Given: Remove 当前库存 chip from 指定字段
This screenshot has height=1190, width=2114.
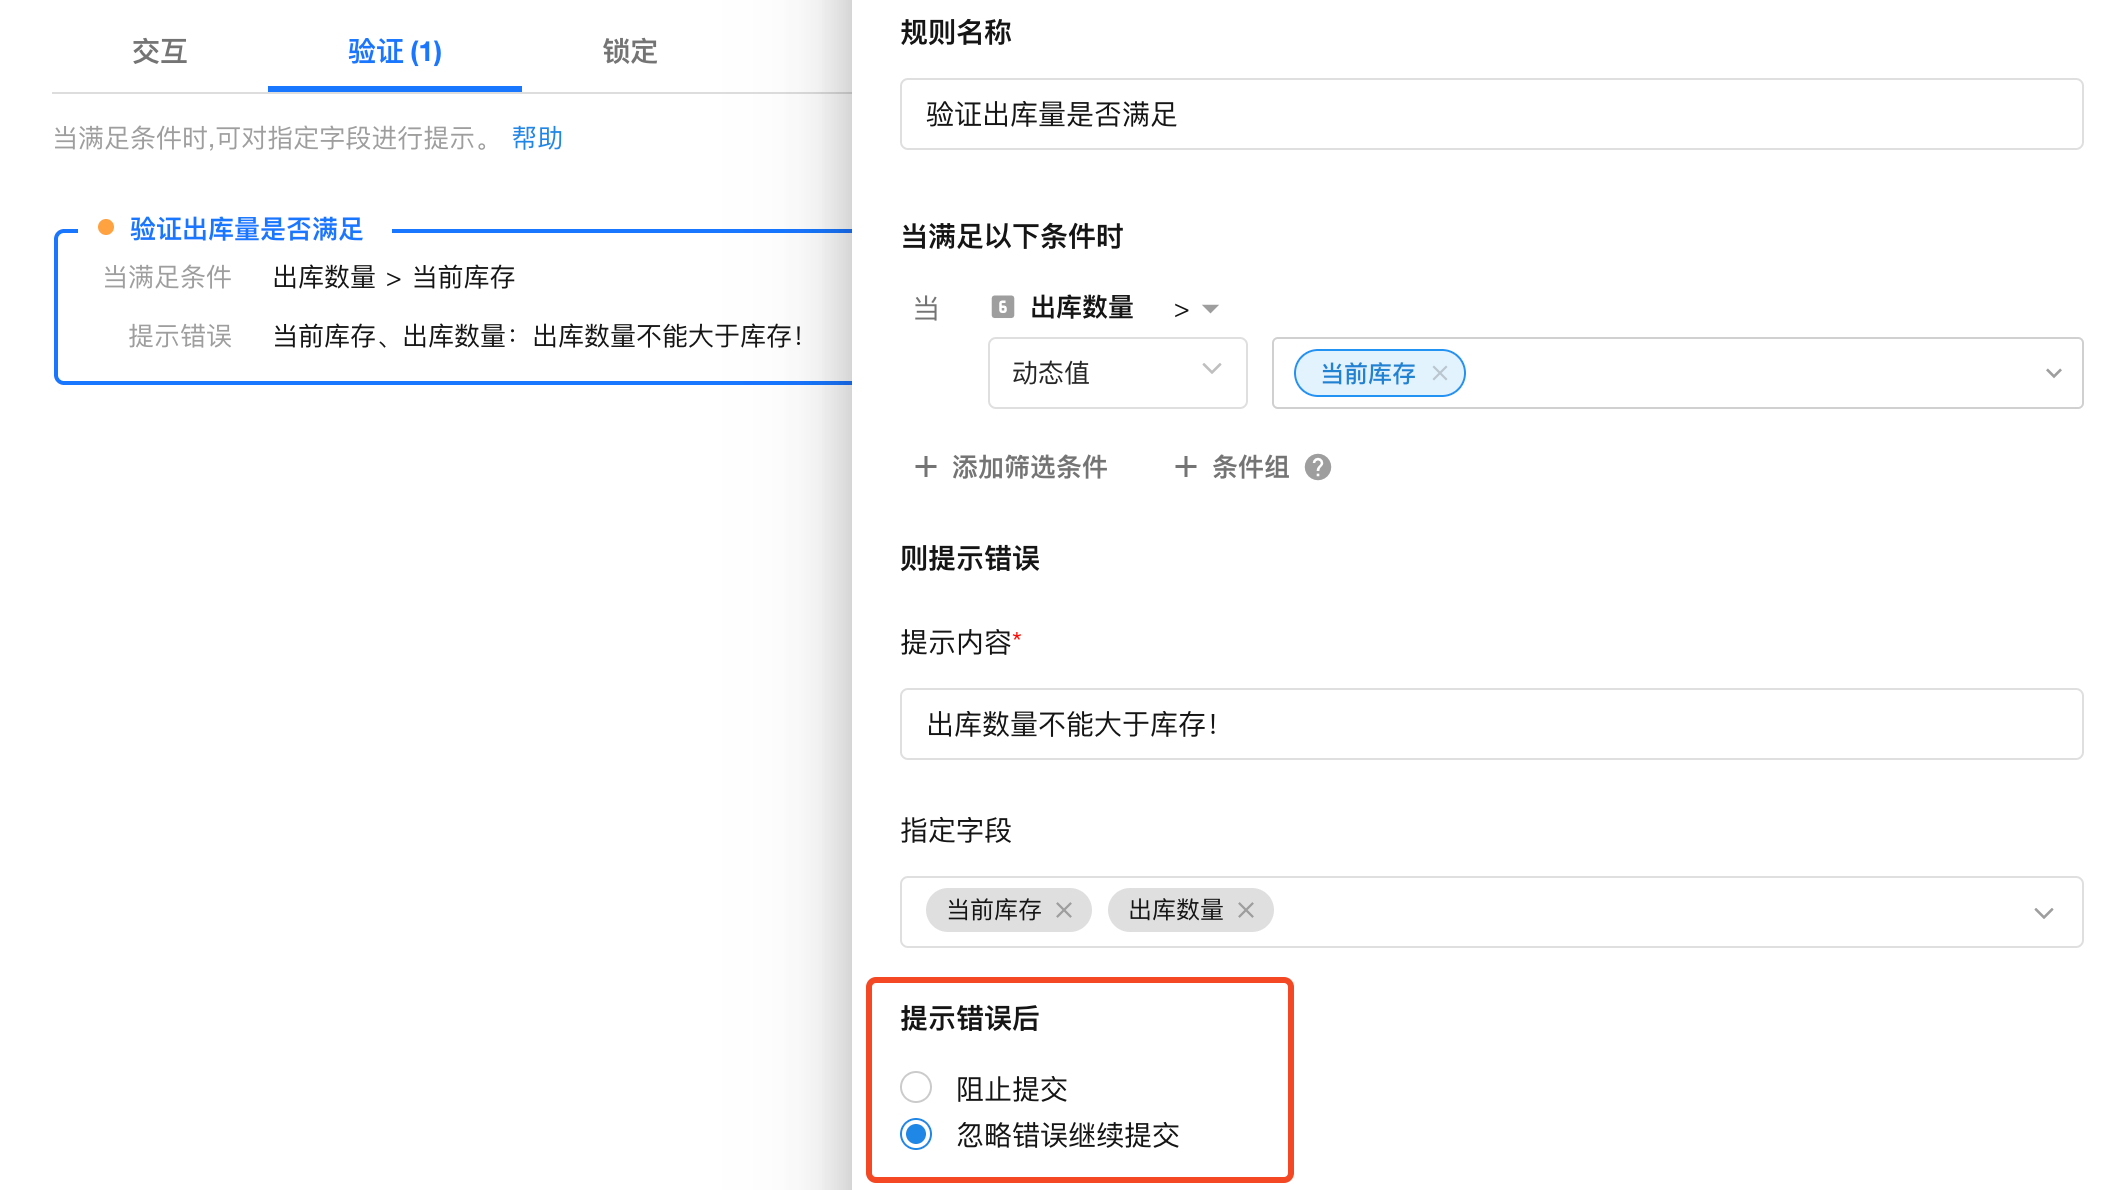Looking at the screenshot, I should click(1064, 910).
